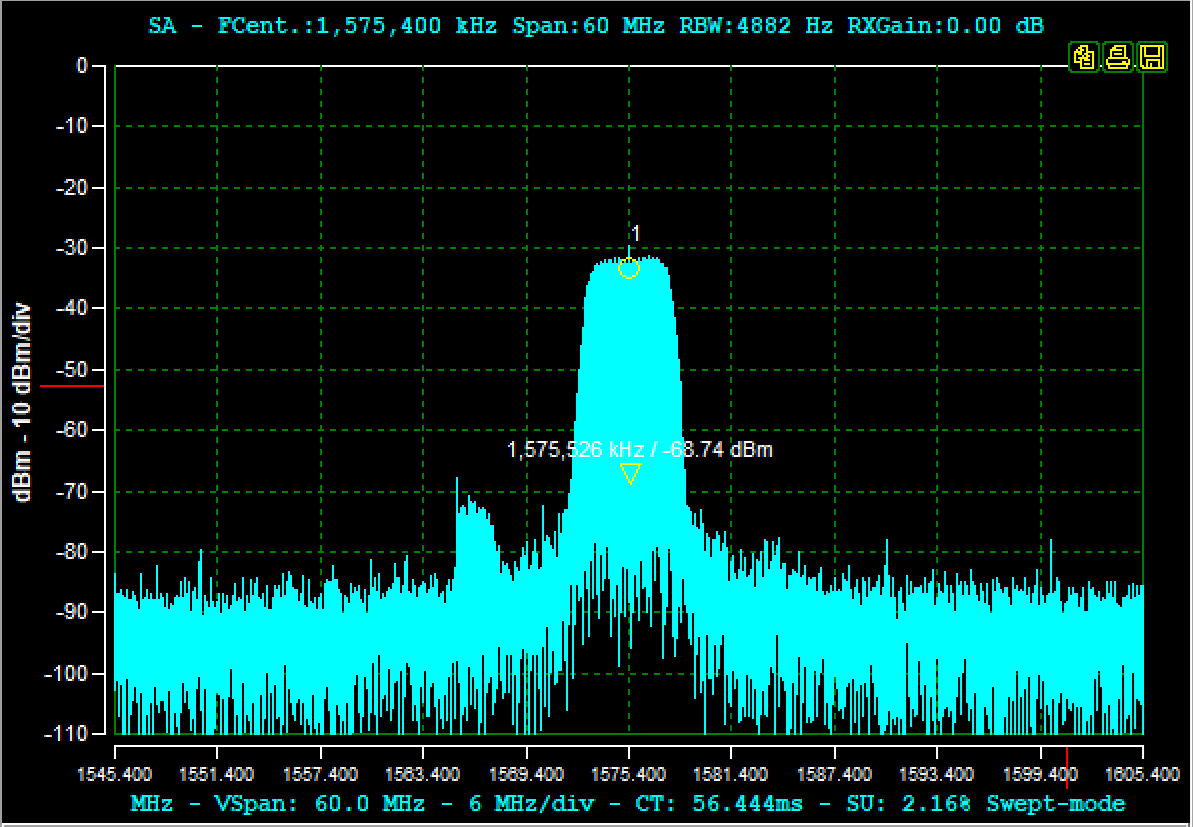
Task: Click the 1605.400 stop frequency label
Action: pyautogui.click(x=1143, y=775)
